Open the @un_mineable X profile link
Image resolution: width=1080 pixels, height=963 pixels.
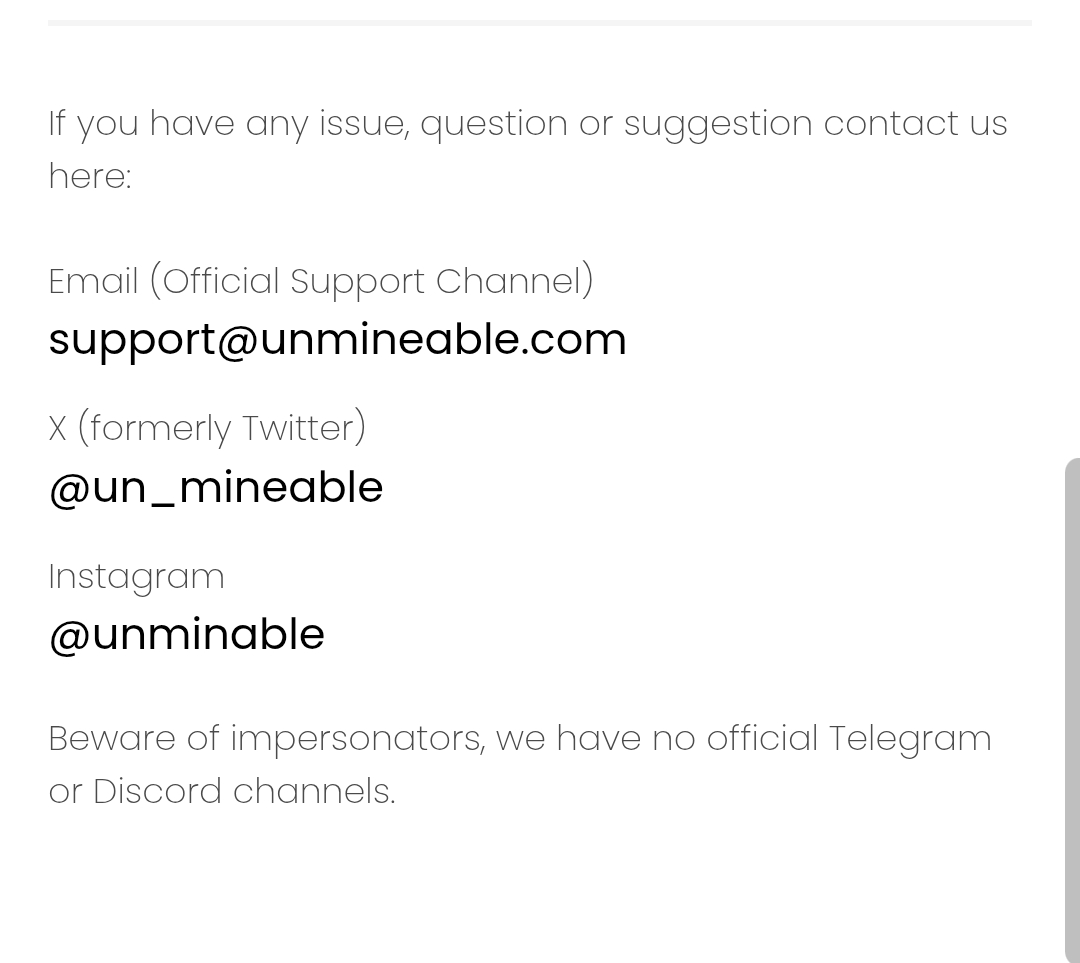(216, 488)
